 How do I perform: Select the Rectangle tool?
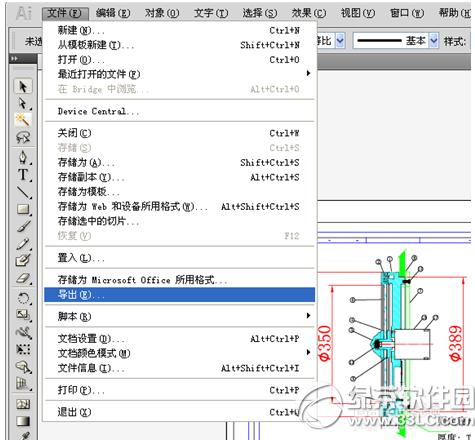23,209
